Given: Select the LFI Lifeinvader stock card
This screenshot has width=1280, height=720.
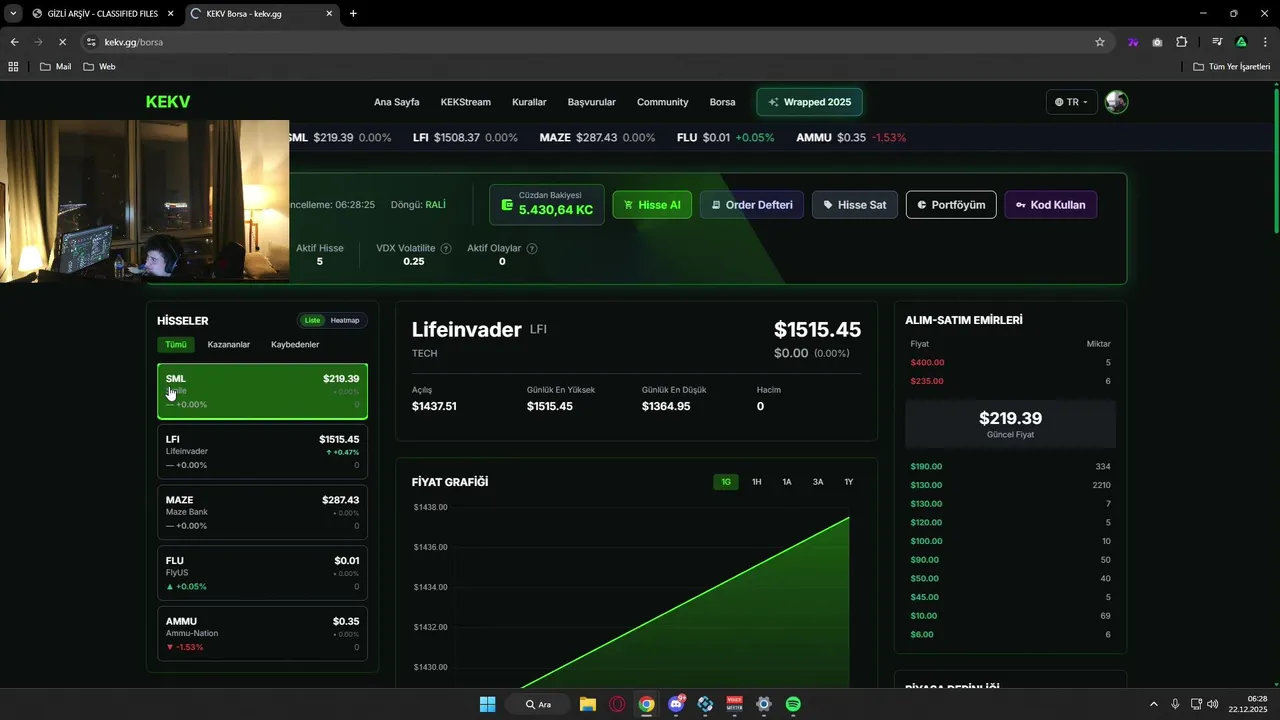Looking at the screenshot, I should point(262,452).
